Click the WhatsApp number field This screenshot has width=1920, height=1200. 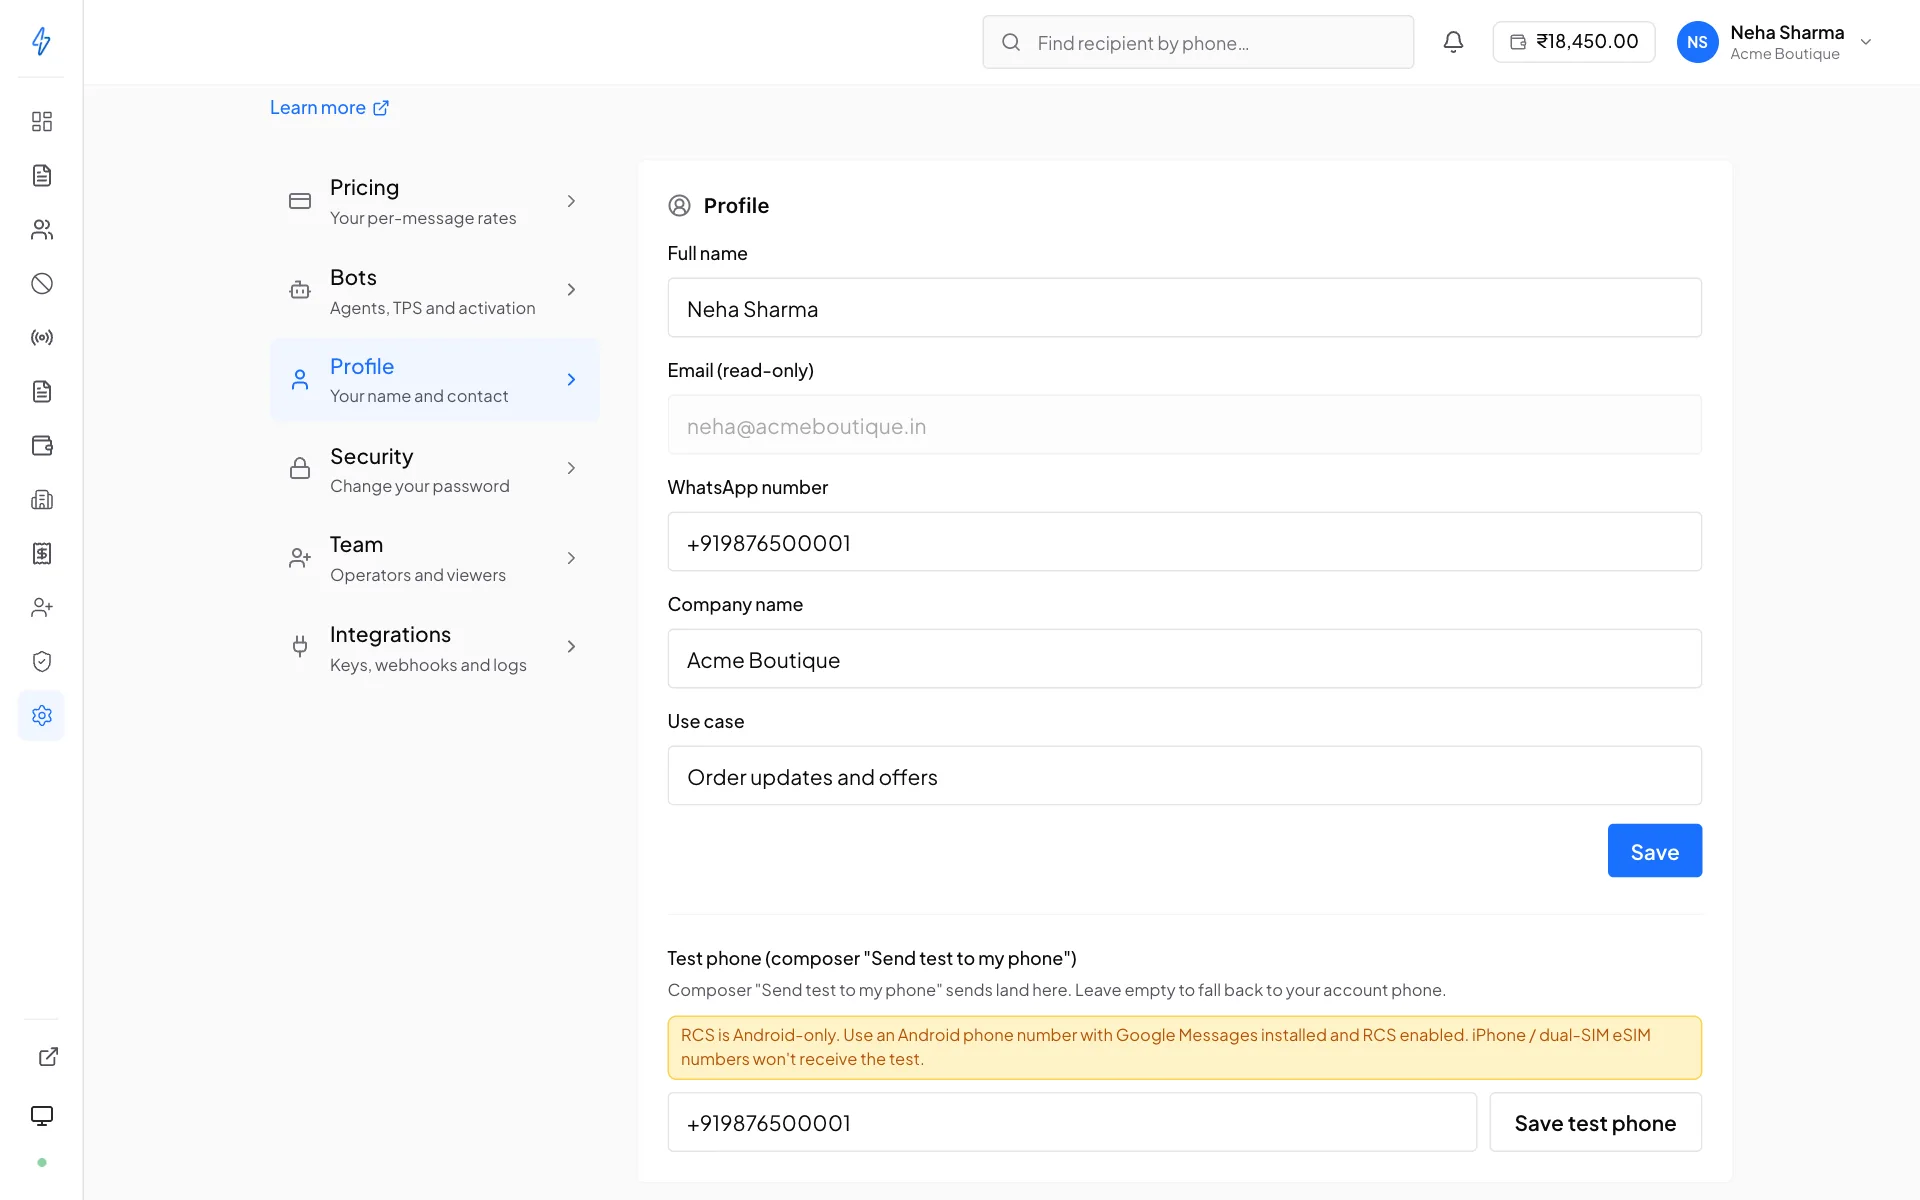(1184, 542)
